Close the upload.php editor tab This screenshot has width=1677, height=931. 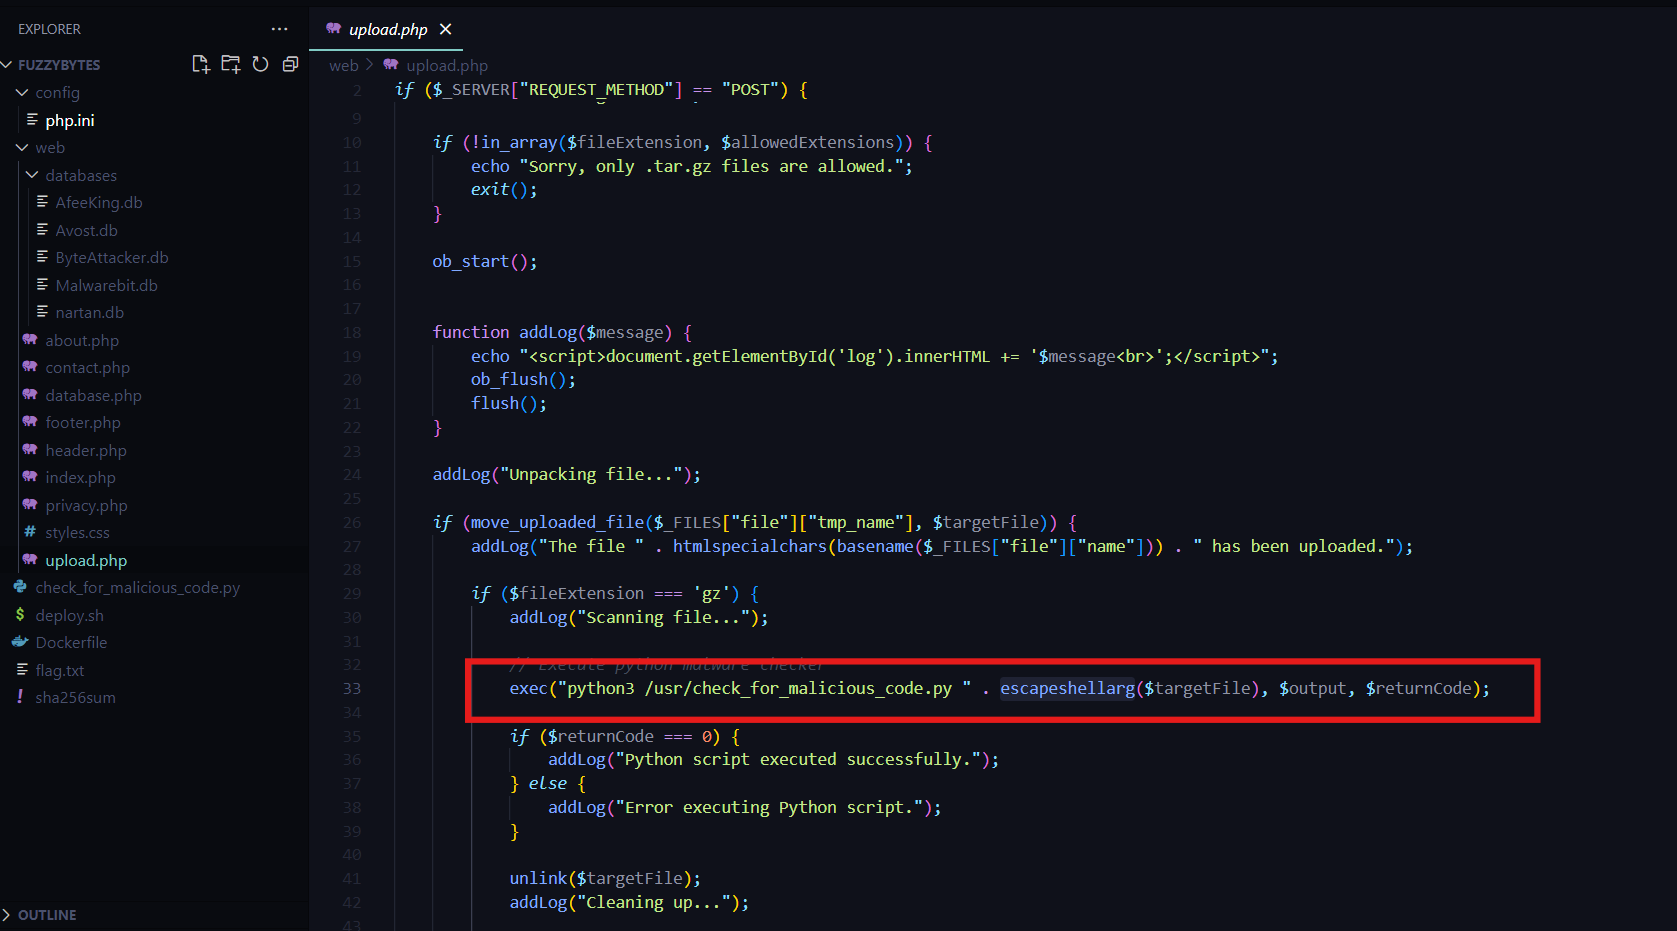click(446, 29)
